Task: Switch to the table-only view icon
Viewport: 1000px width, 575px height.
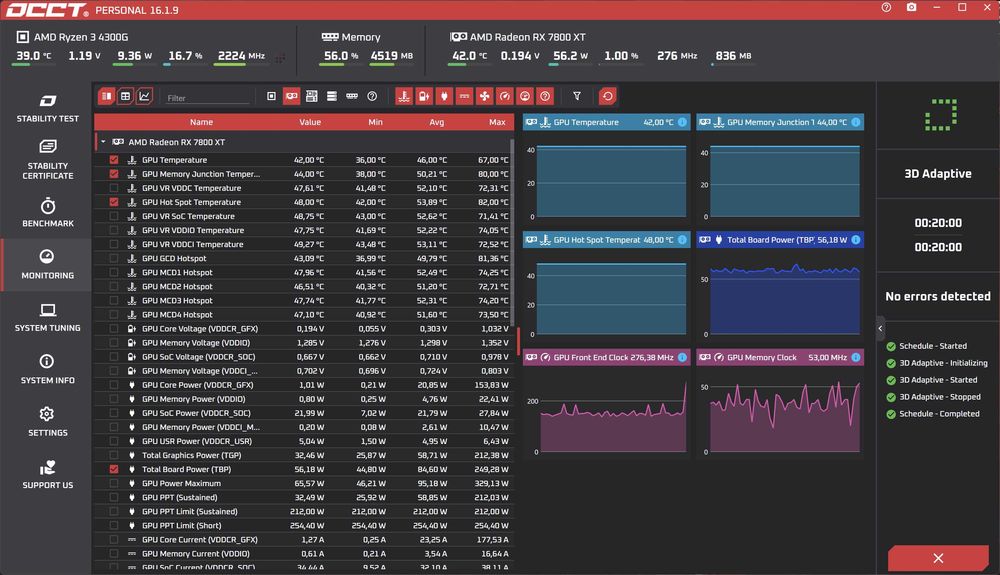Action: tap(126, 96)
